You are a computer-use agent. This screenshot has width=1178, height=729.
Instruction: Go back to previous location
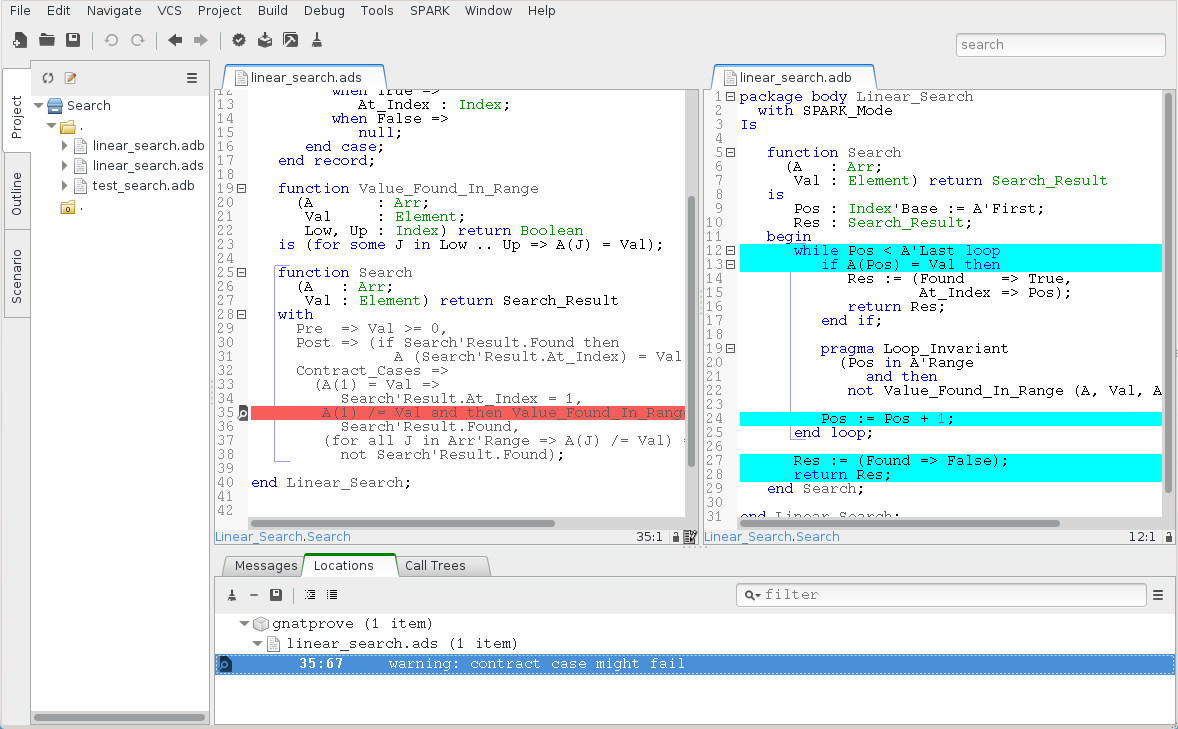click(175, 40)
